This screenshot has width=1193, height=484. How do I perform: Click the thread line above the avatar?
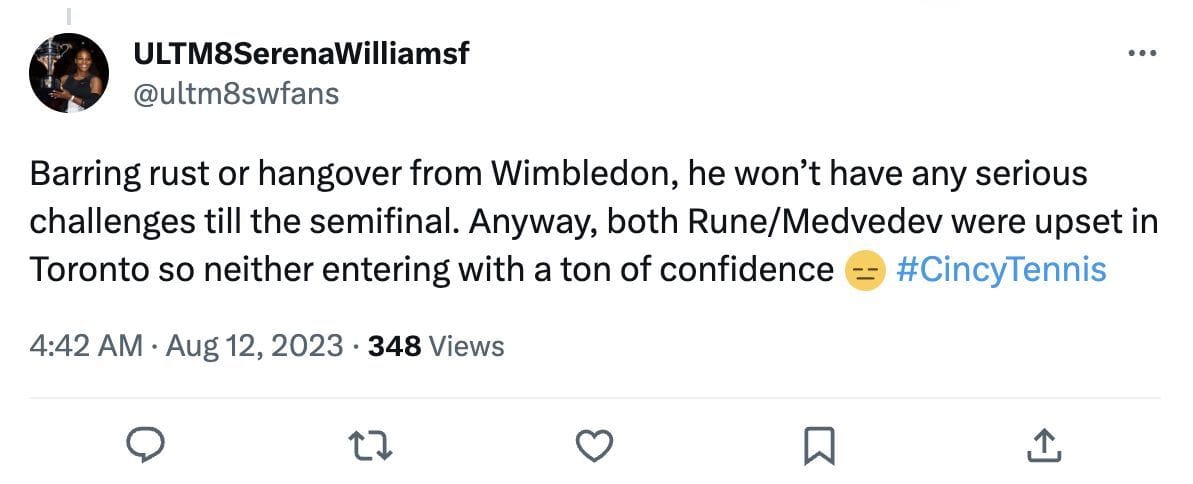tap(69, 14)
